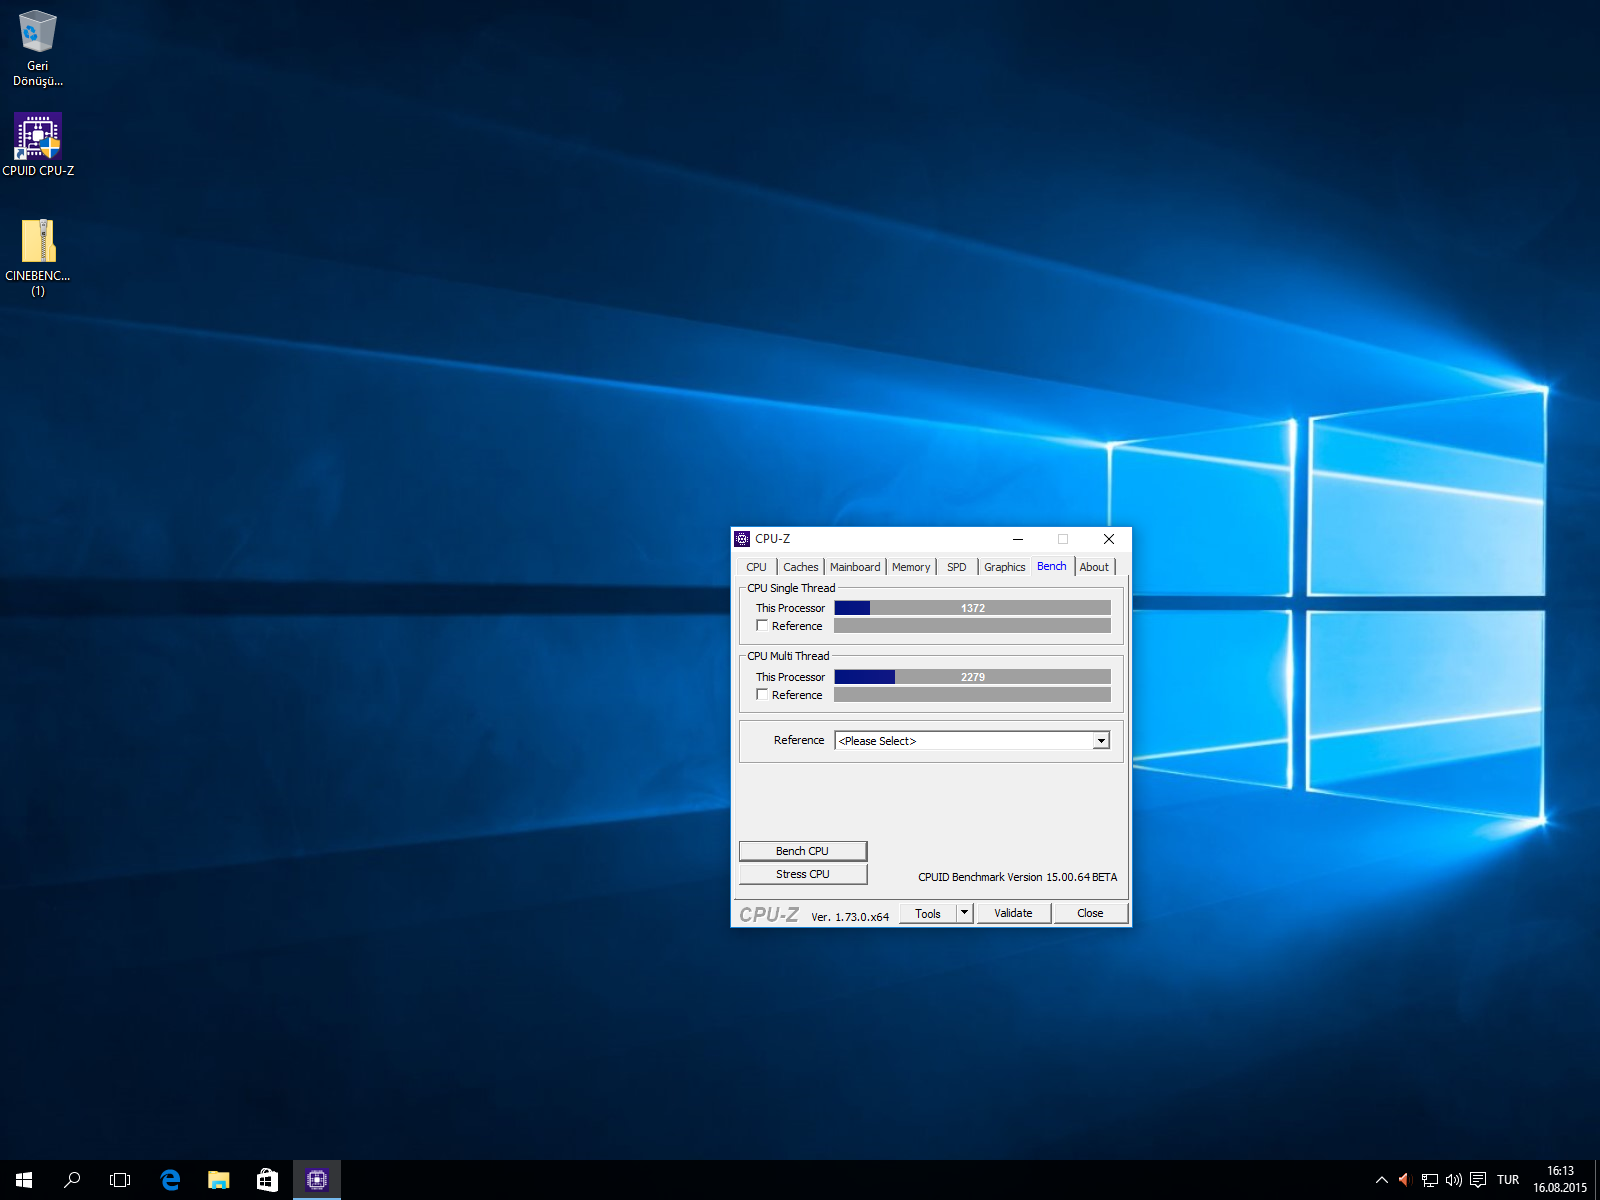
Task: Click the Single Thread 1372 score bar
Action: point(973,608)
